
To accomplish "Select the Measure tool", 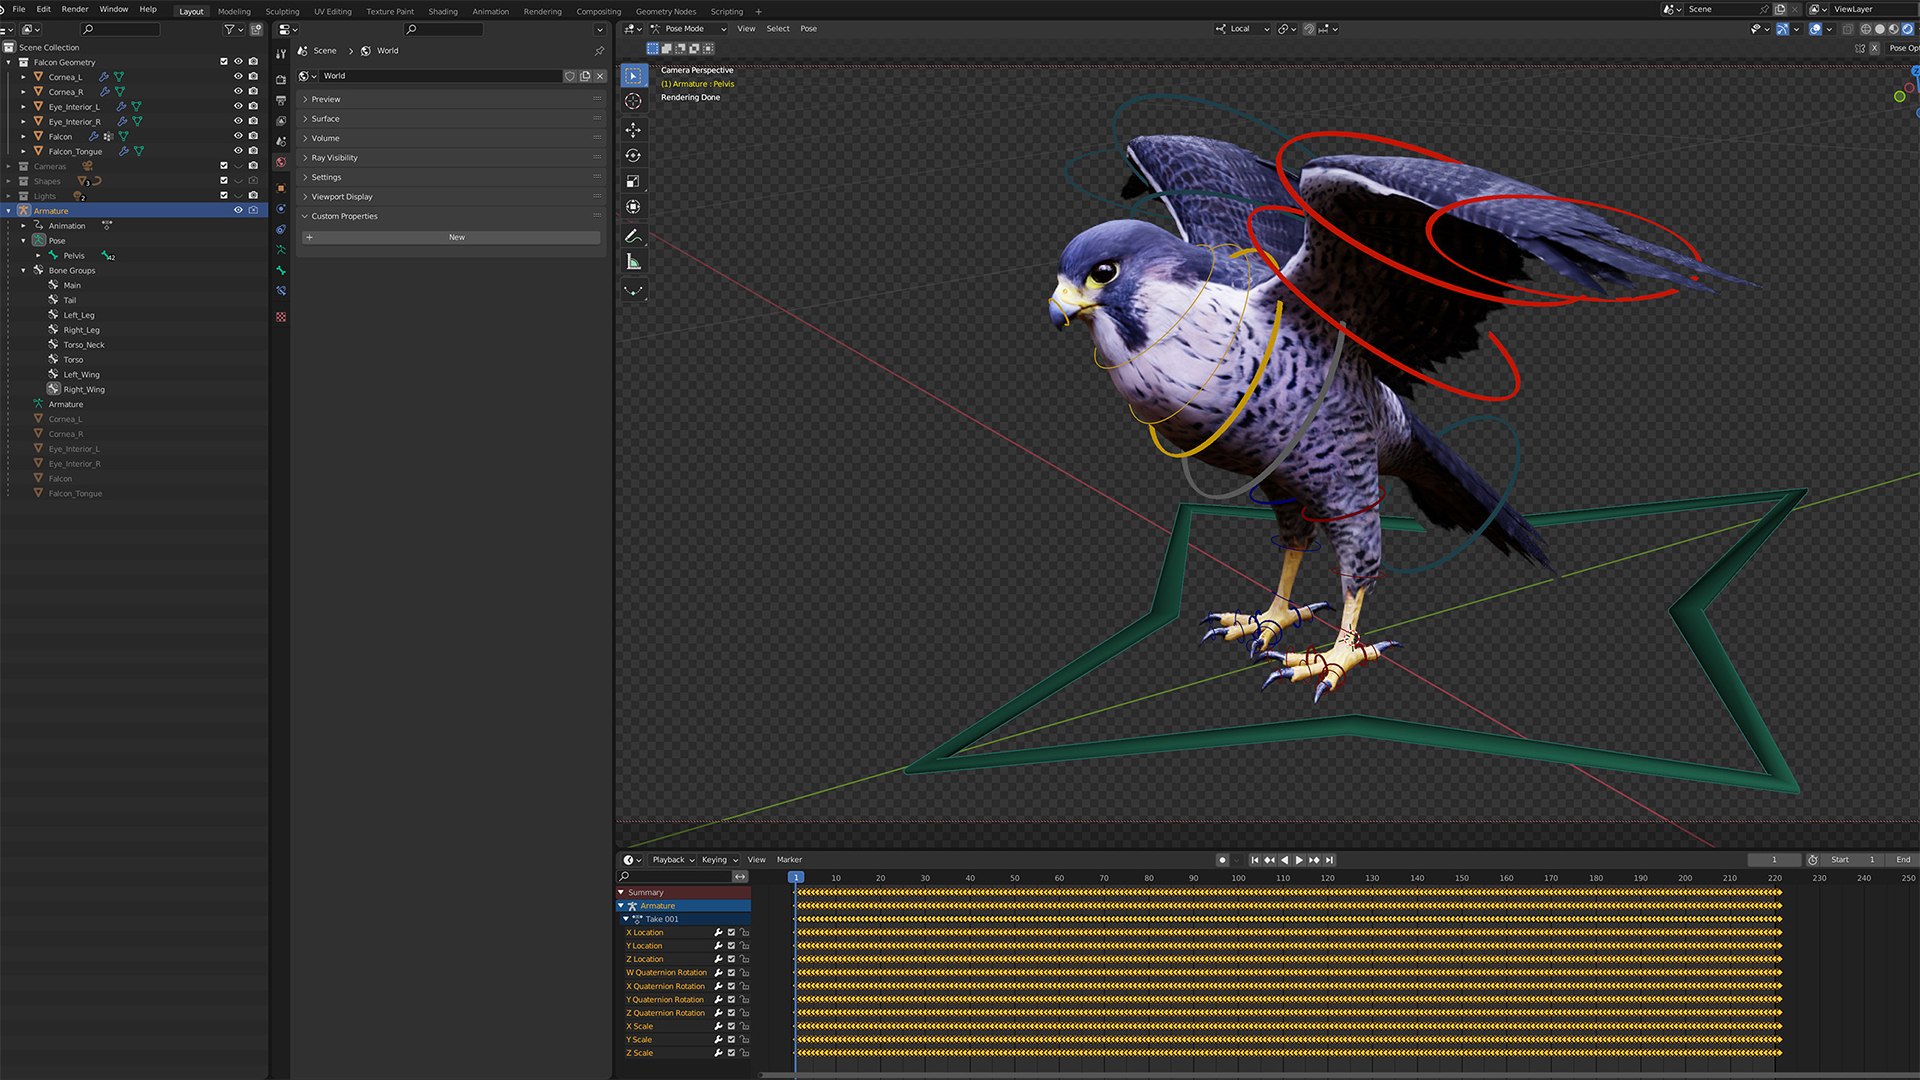I will [633, 262].
